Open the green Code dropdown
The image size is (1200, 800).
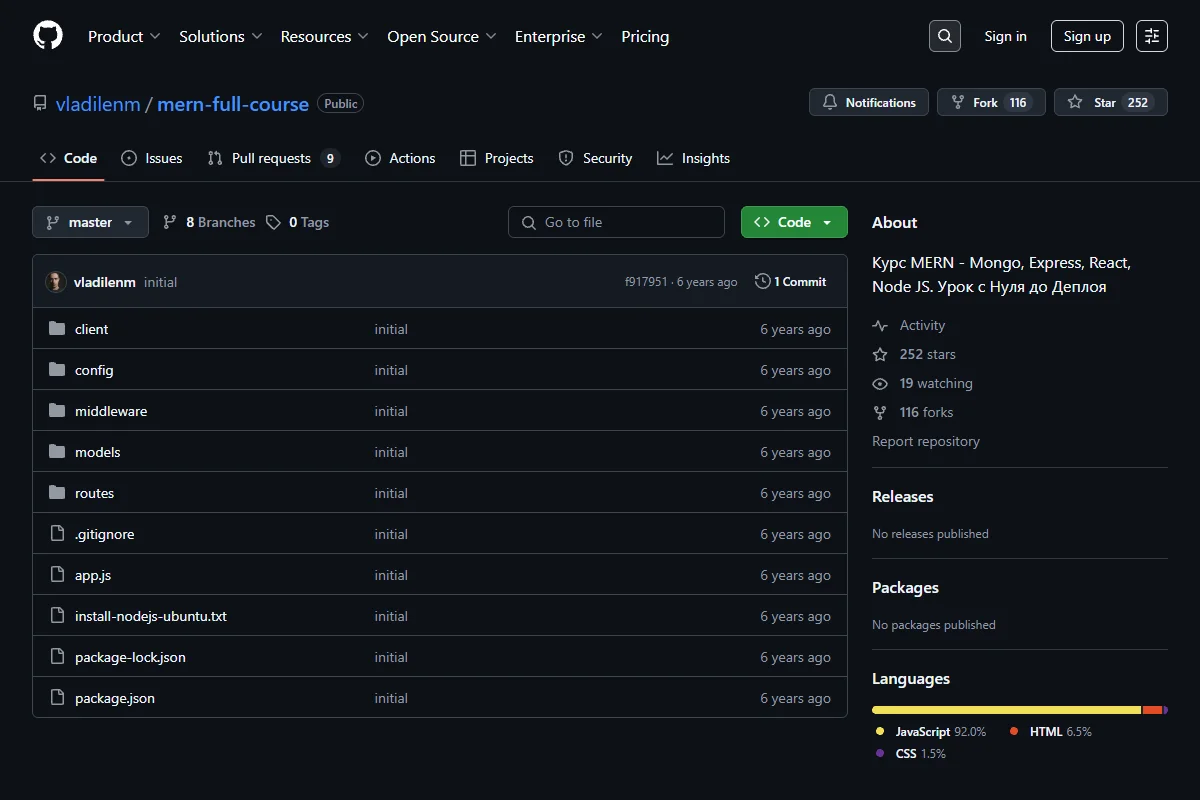tap(794, 222)
